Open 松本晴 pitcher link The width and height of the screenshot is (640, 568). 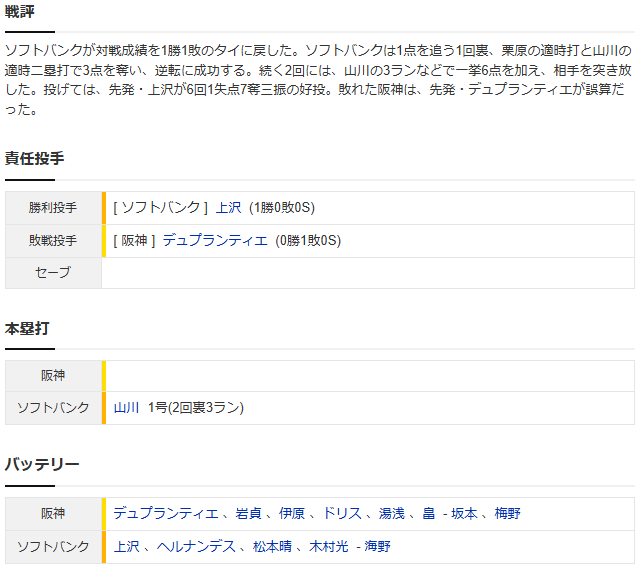pos(272,546)
